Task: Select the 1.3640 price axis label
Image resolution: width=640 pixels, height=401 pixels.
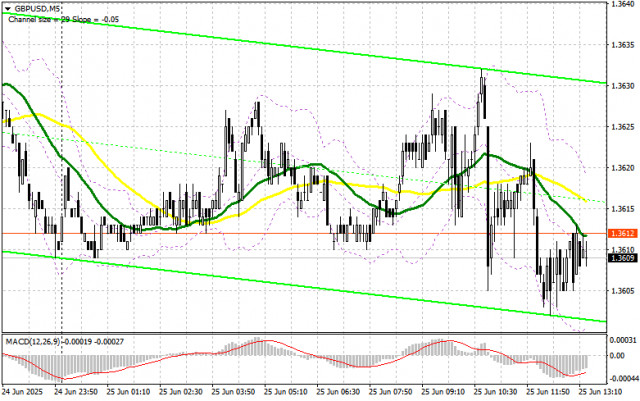Action: pyautogui.click(x=622, y=4)
